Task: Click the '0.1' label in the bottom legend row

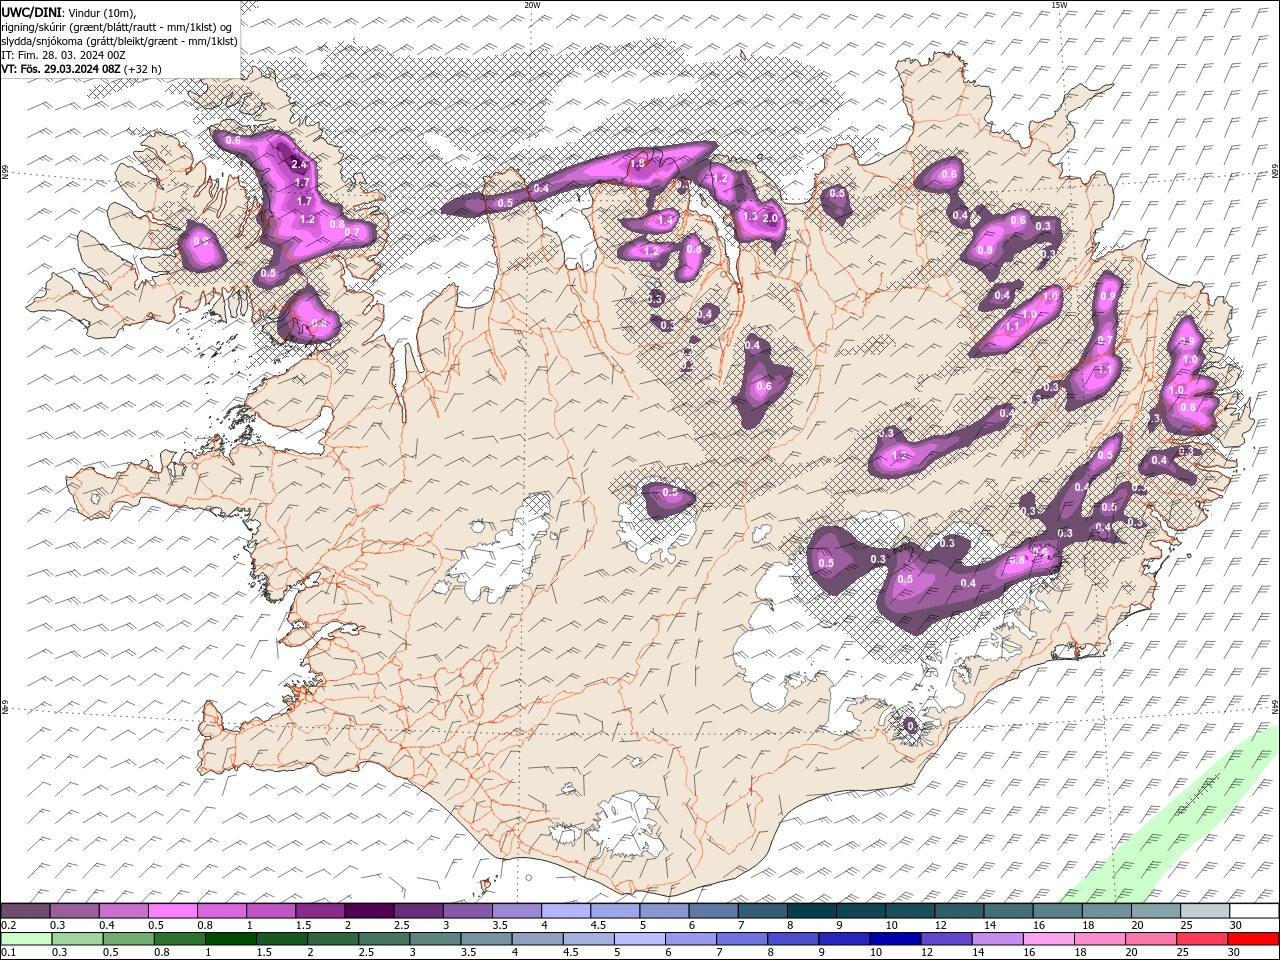Action: (x=8, y=952)
